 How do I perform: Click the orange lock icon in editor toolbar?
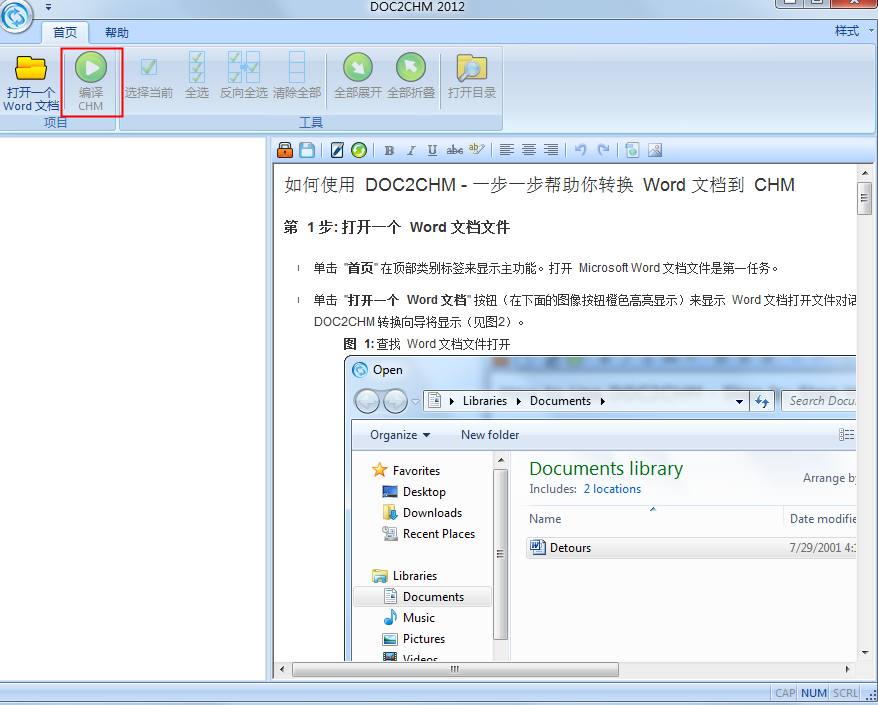[x=285, y=150]
